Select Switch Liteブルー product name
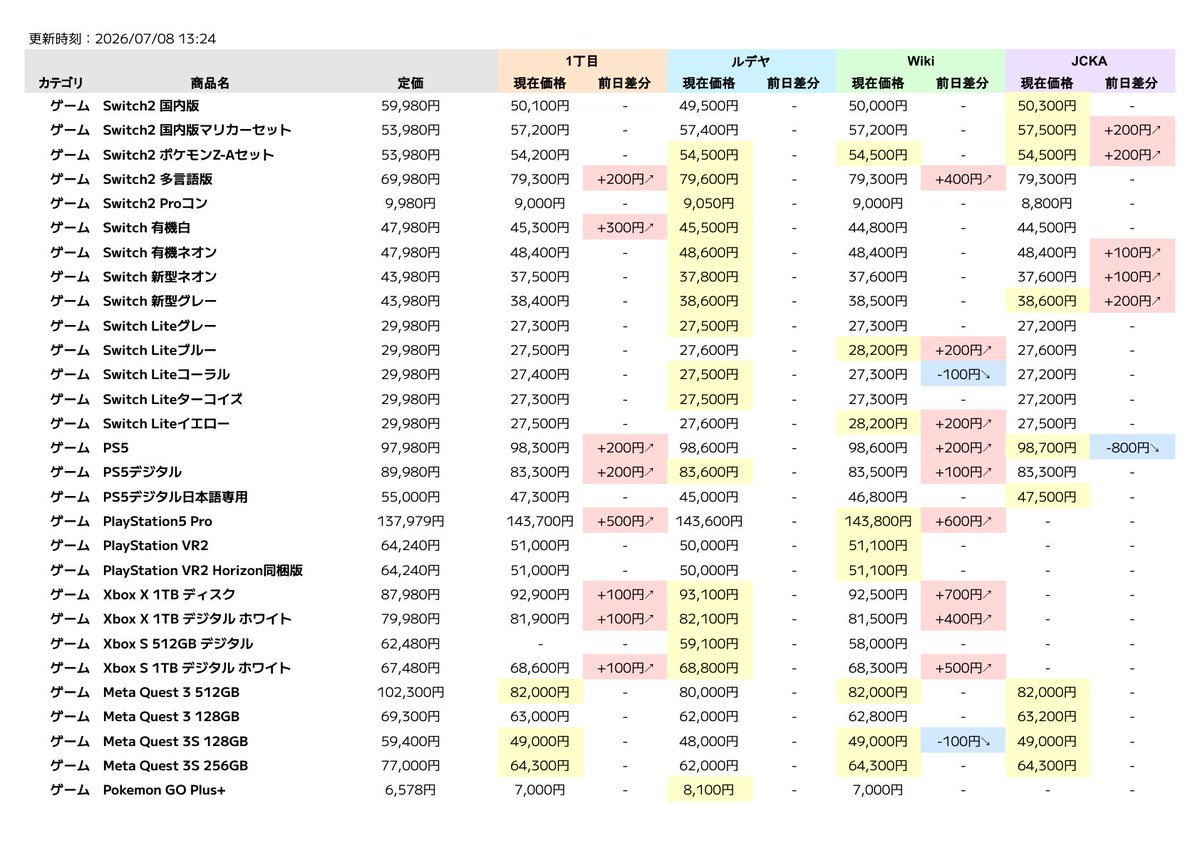 (x=159, y=350)
